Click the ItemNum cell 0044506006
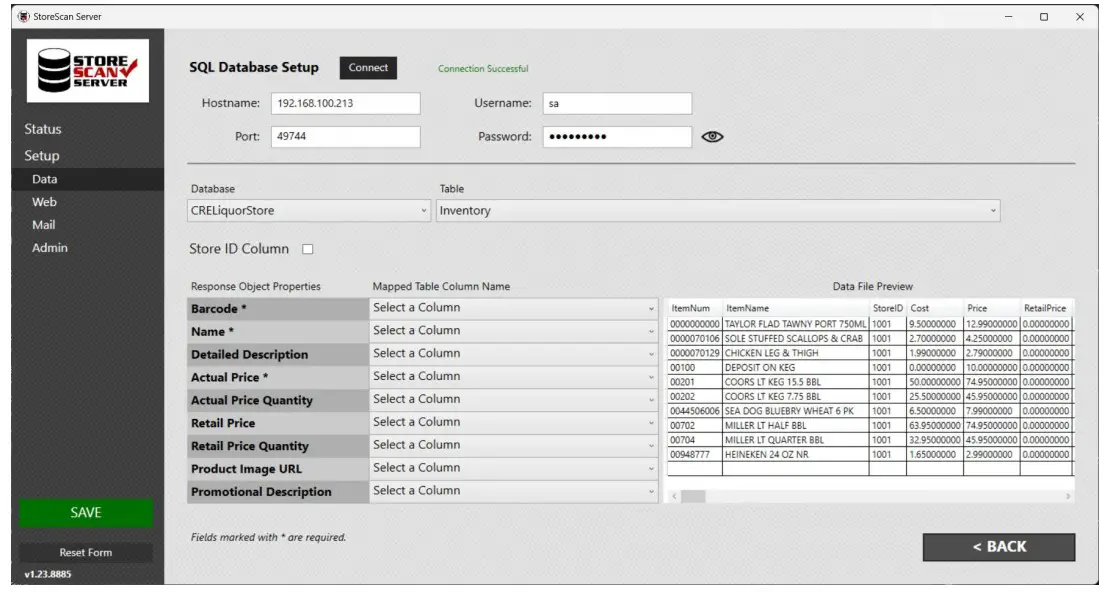Viewport: 1109px width, 592px height. pos(695,411)
